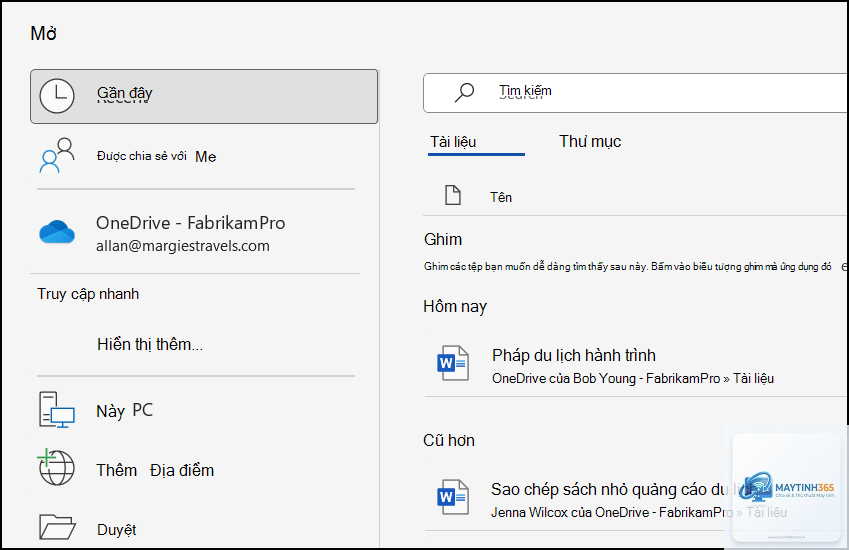Click the Ghim section heading

pyautogui.click(x=443, y=239)
